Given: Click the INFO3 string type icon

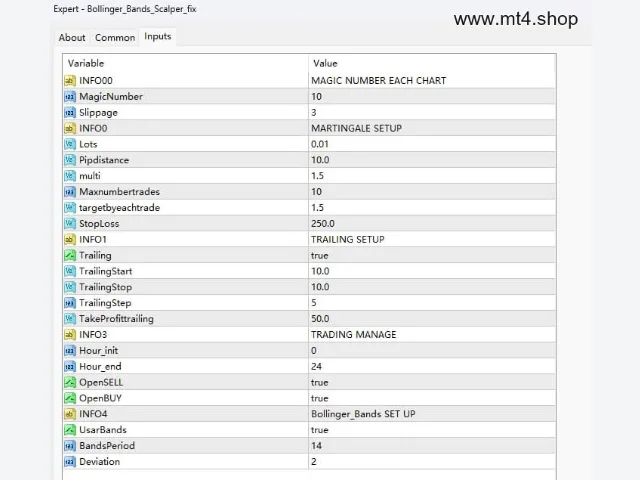Looking at the screenshot, I should [x=70, y=335].
